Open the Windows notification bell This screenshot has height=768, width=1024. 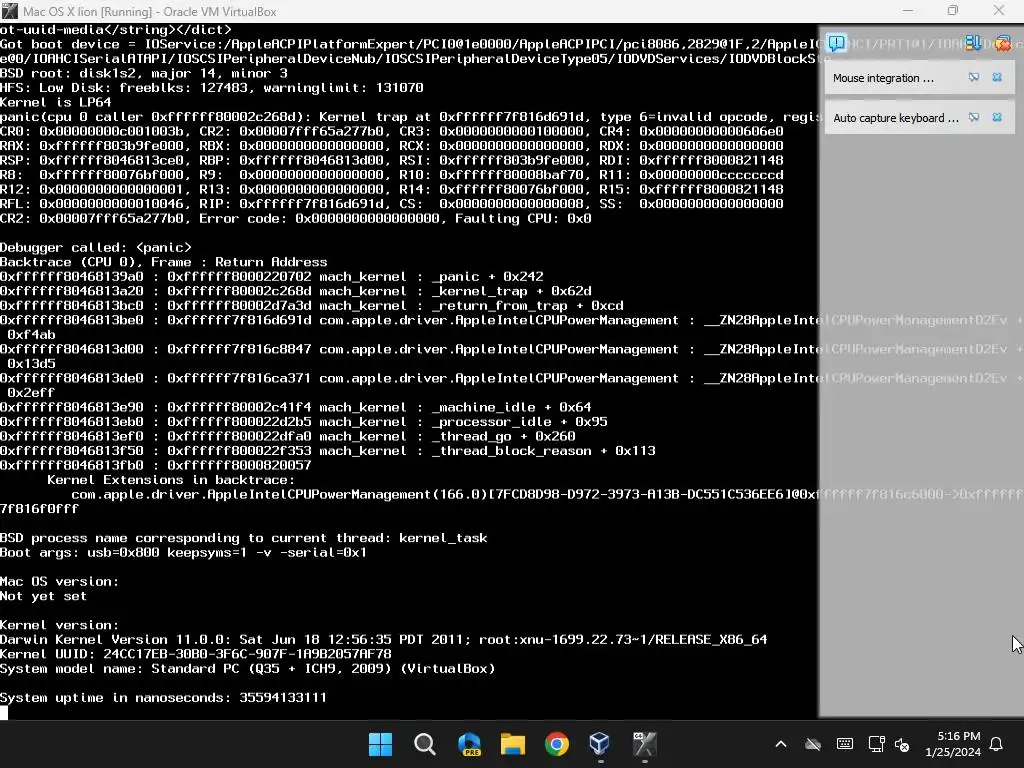(x=997, y=744)
